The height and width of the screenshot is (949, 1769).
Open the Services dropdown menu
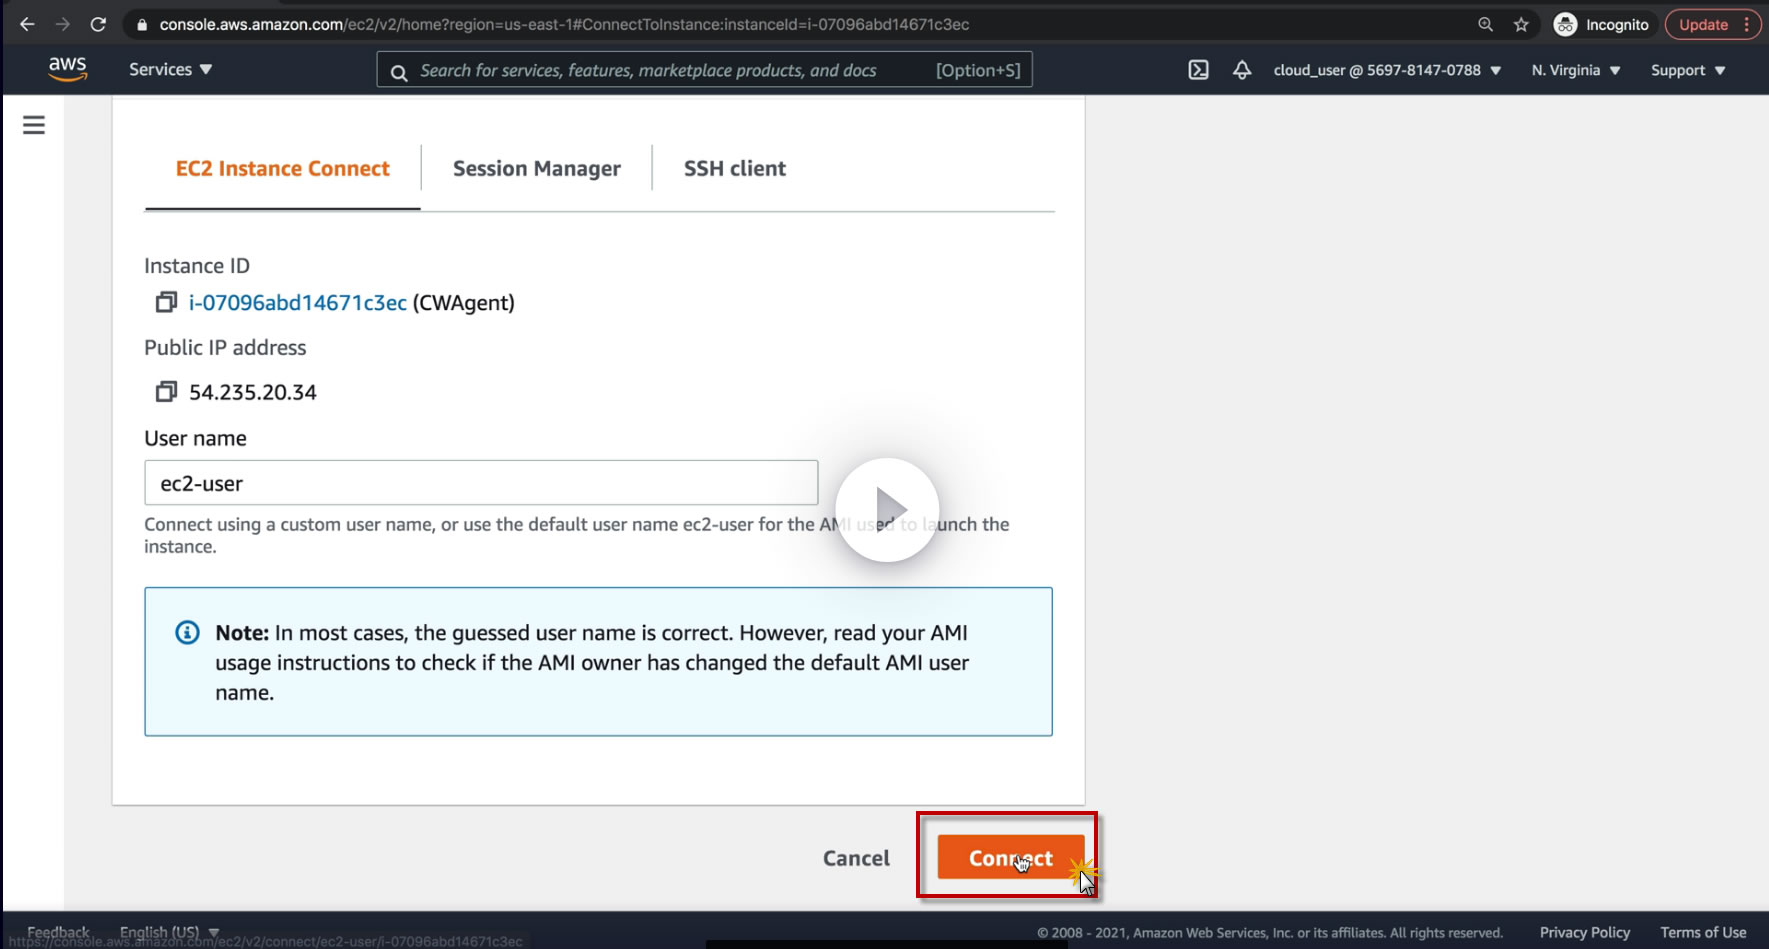click(x=170, y=70)
